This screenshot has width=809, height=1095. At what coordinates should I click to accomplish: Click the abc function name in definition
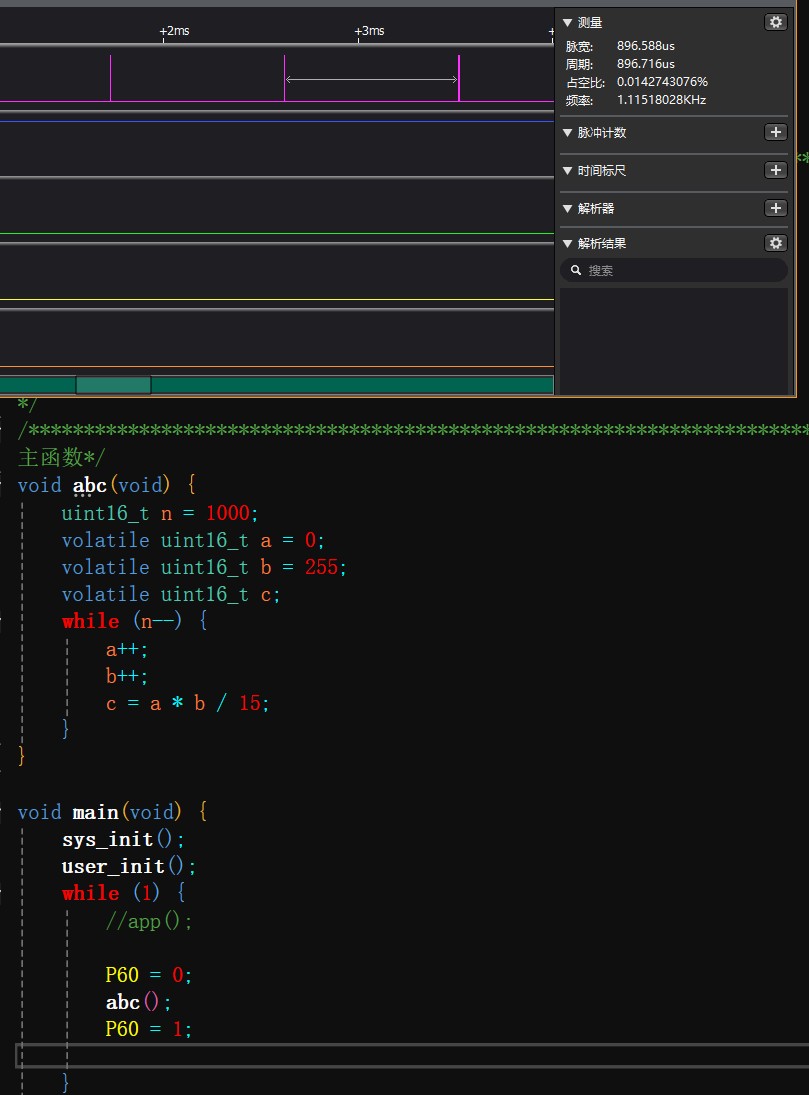[x=89, y=486]
